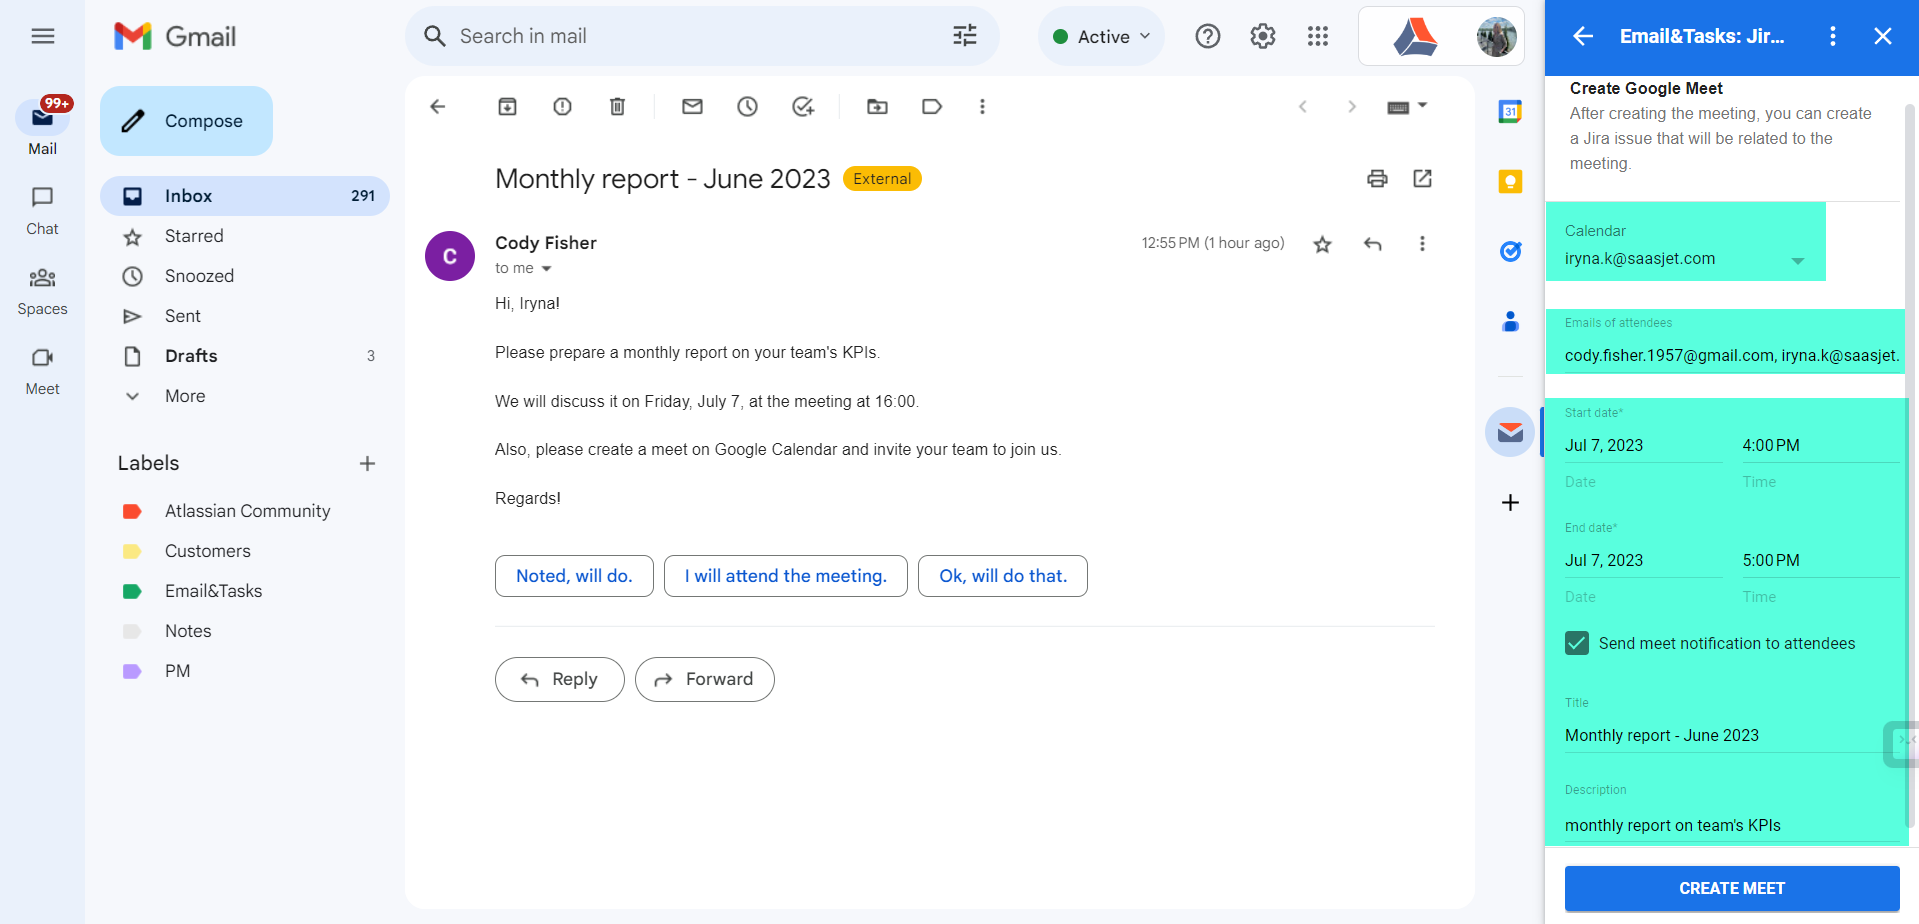Open Google Keep side panel icon
This screenshot has height=924, width=1919.
1510,182
